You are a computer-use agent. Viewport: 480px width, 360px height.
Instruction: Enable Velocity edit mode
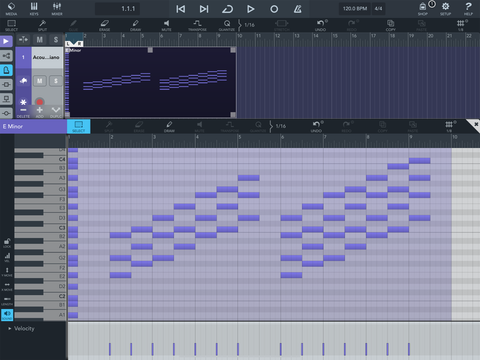[7, 257]
